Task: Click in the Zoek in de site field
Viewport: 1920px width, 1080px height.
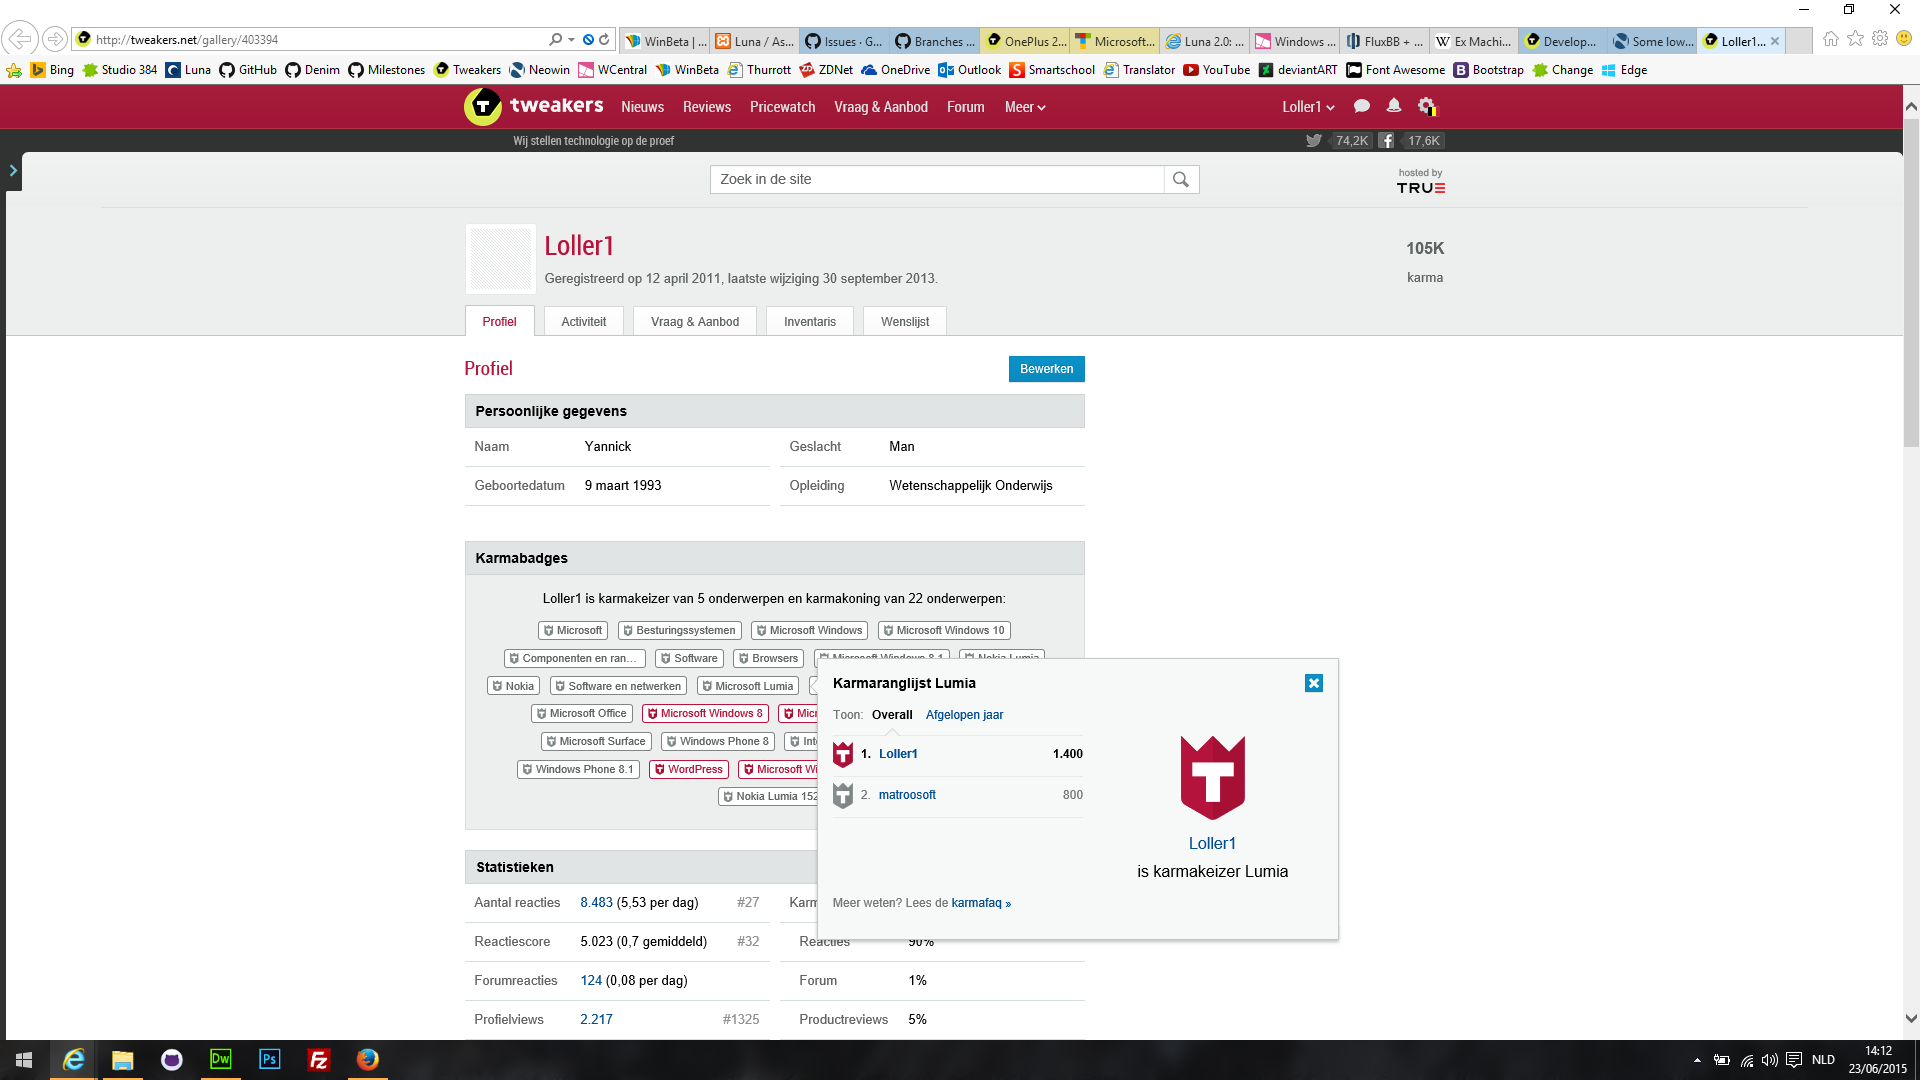Action: [937, 180]
